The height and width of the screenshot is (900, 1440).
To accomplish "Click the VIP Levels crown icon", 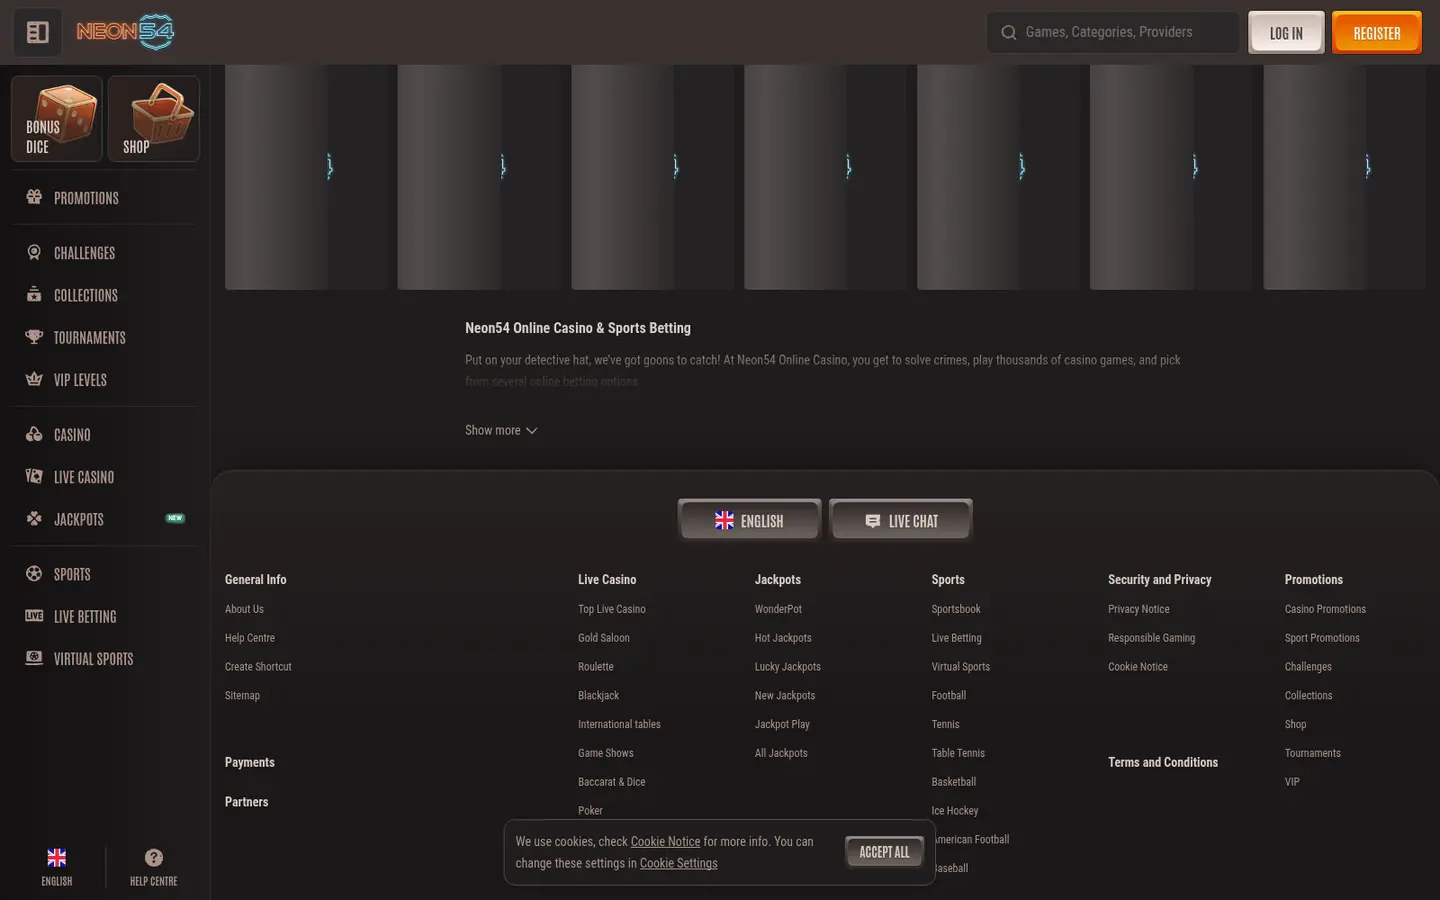I will [x=34, y=379].
